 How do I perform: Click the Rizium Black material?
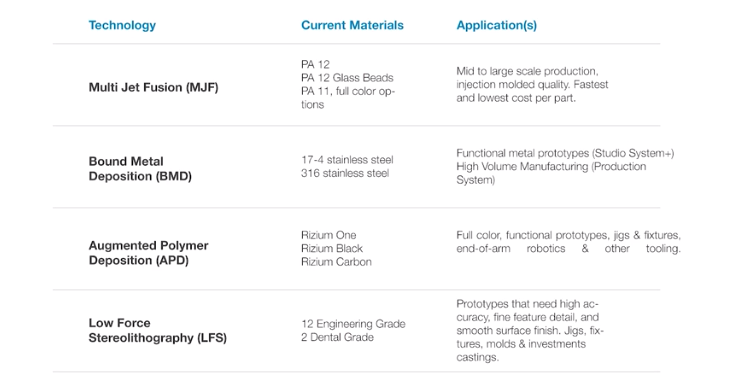[332, 249]
